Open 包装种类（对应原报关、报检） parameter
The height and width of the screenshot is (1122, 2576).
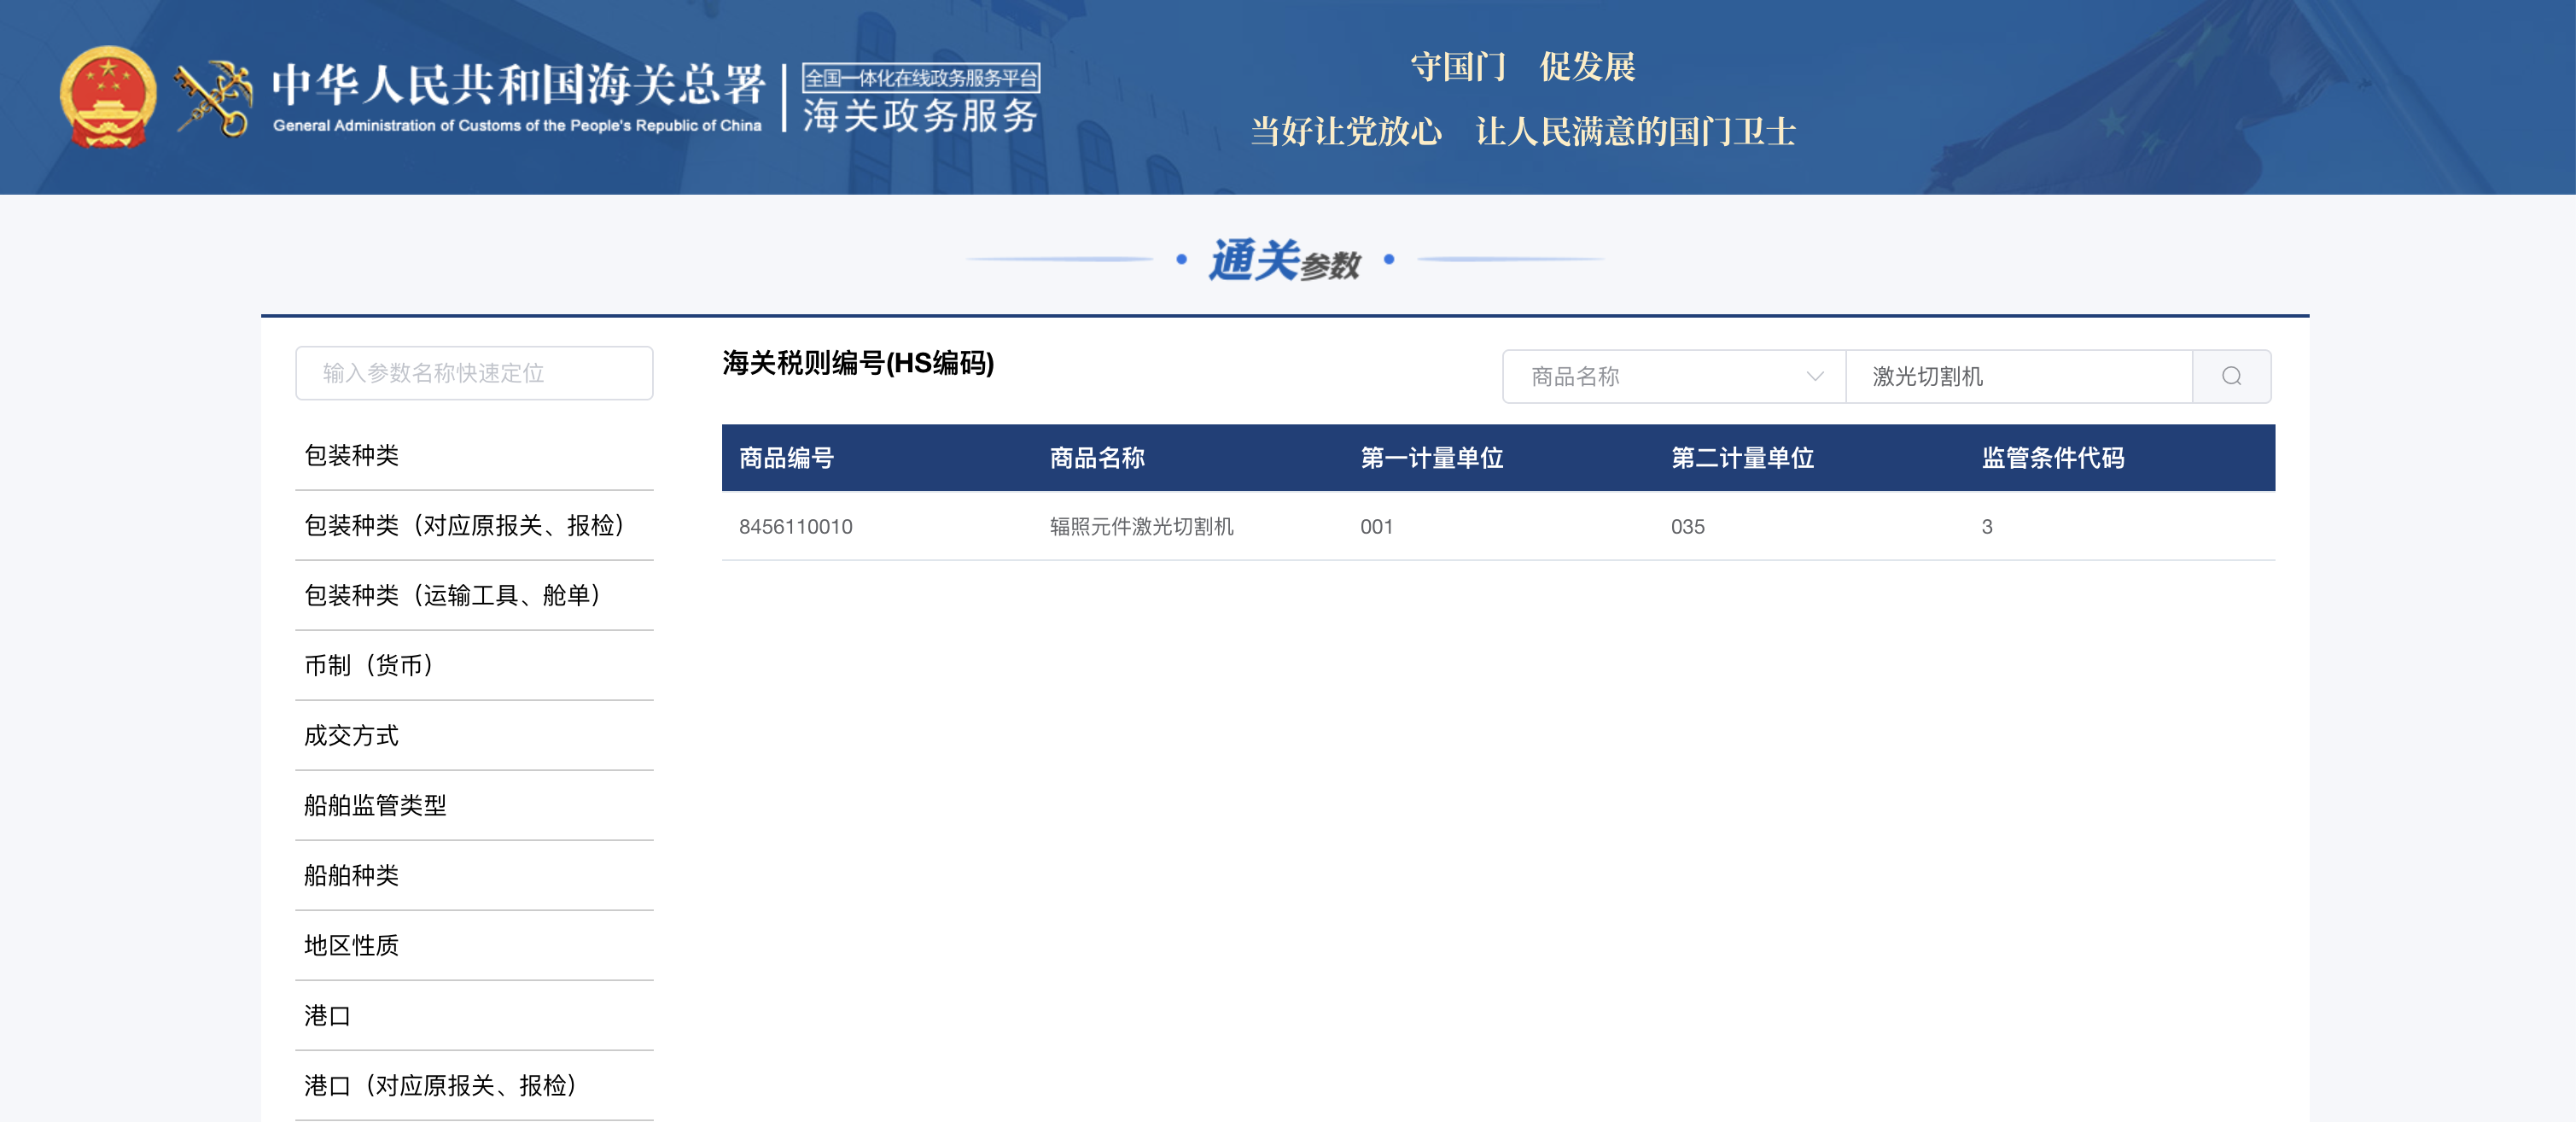465,526
